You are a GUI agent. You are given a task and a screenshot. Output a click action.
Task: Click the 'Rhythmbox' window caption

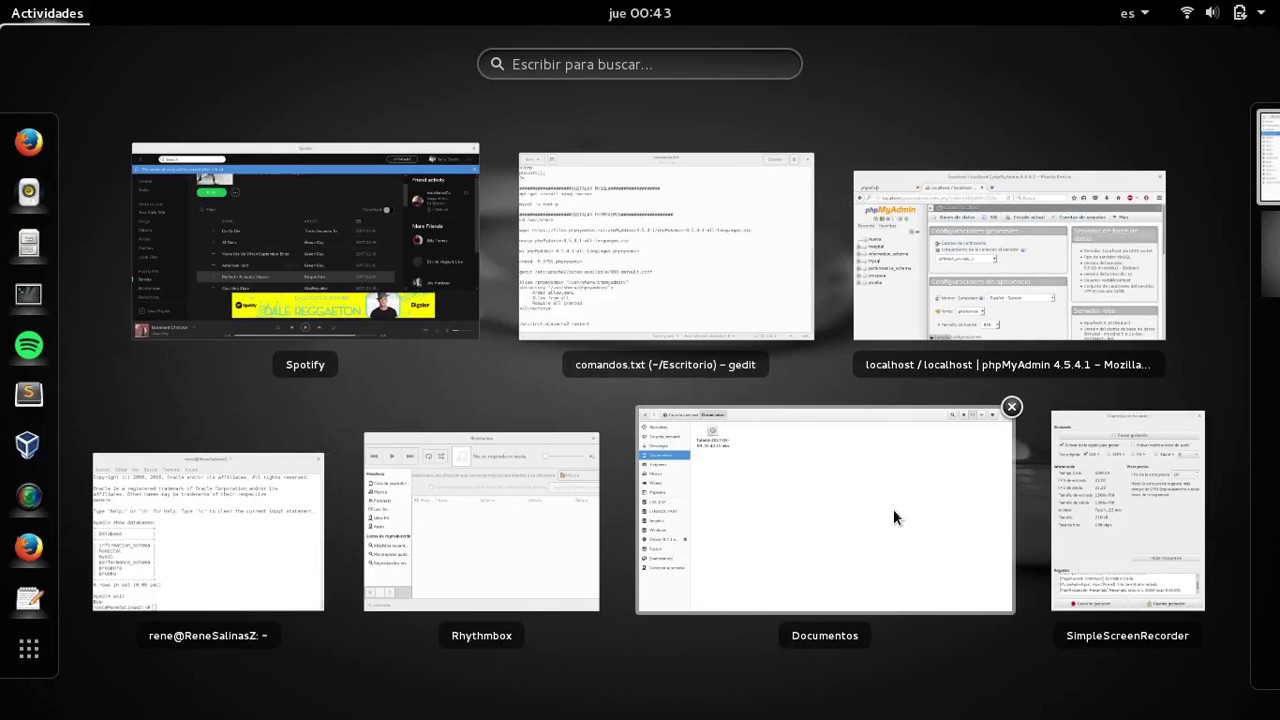481,636
